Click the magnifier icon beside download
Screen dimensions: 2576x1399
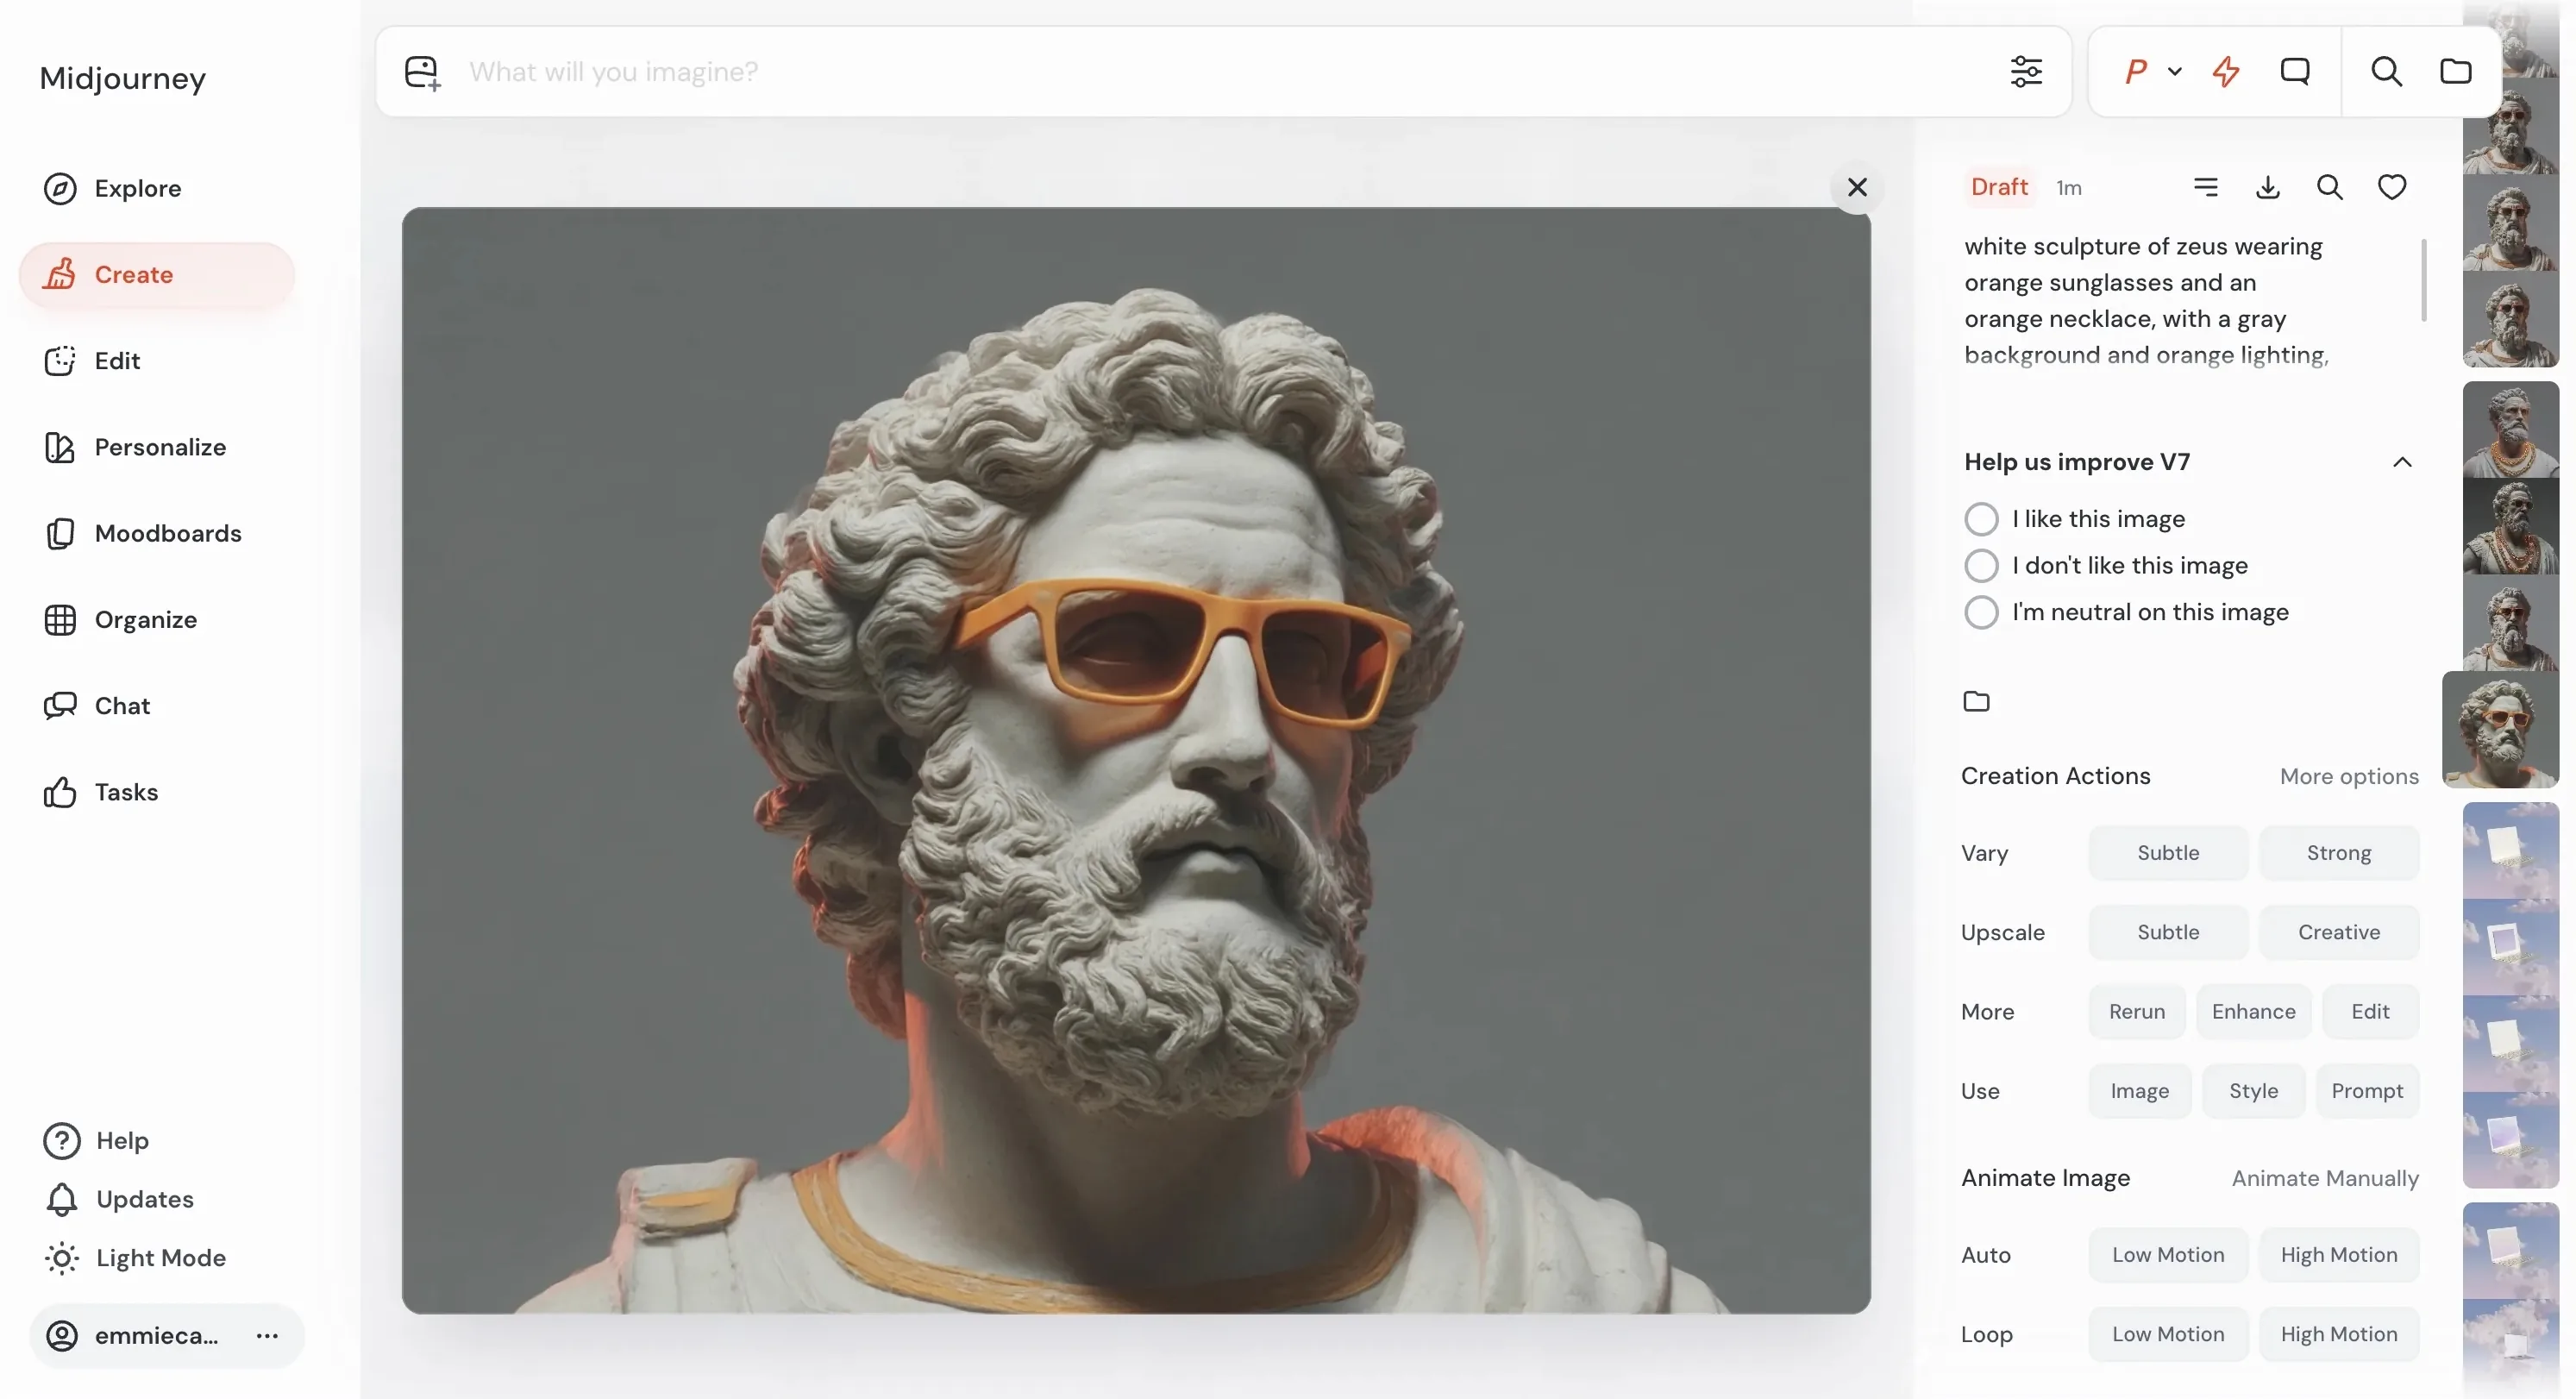click(2329, 187)
